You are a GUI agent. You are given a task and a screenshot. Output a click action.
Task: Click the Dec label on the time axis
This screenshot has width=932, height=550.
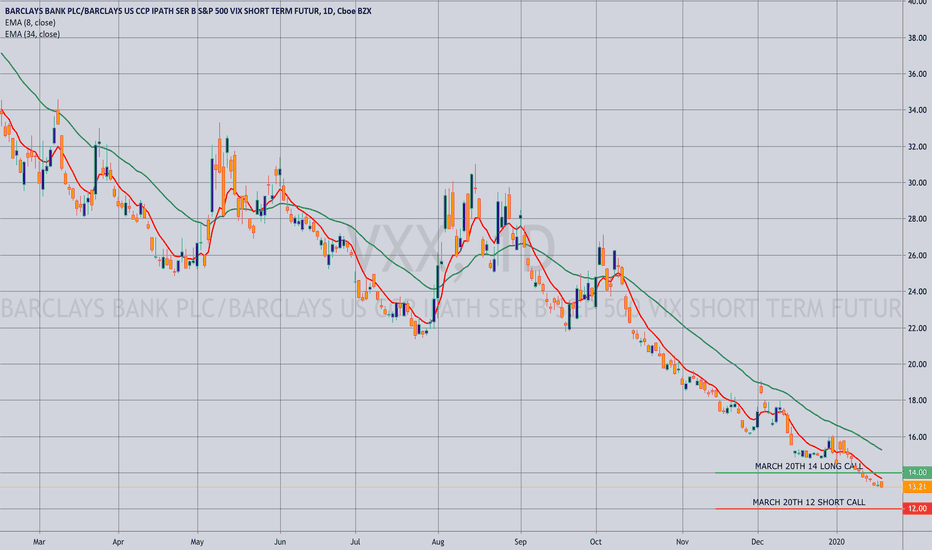[x=757, y=542]
